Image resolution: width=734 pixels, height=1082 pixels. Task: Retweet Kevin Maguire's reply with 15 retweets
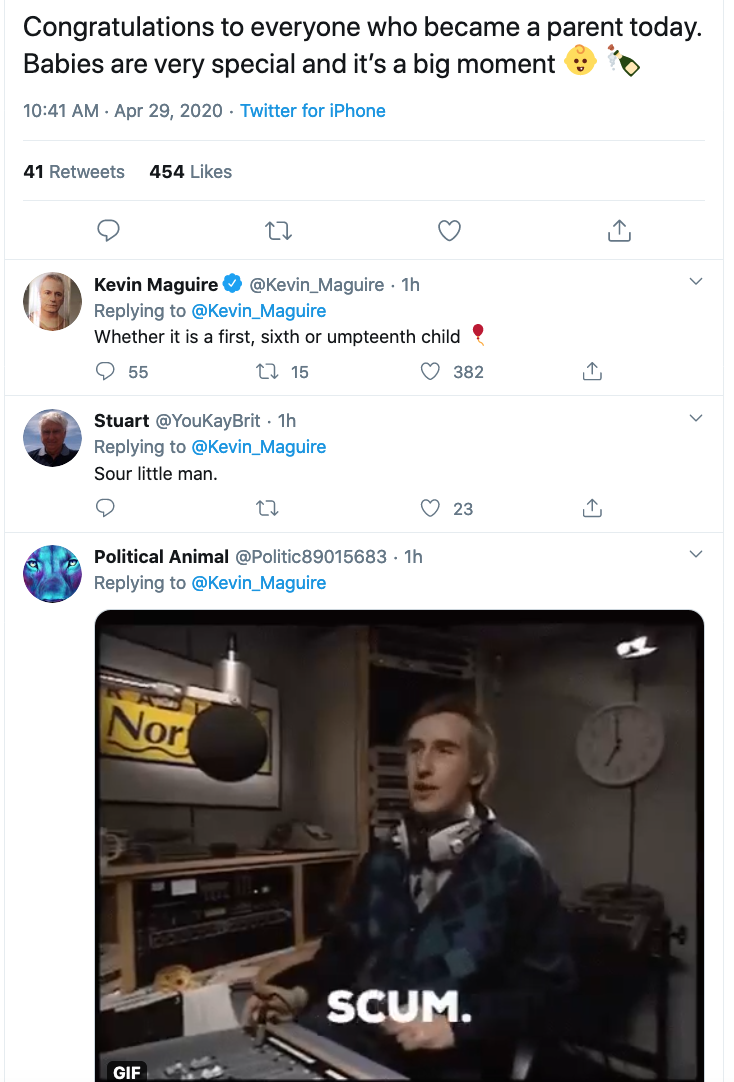pyautogui.click(x=267, y=372)
